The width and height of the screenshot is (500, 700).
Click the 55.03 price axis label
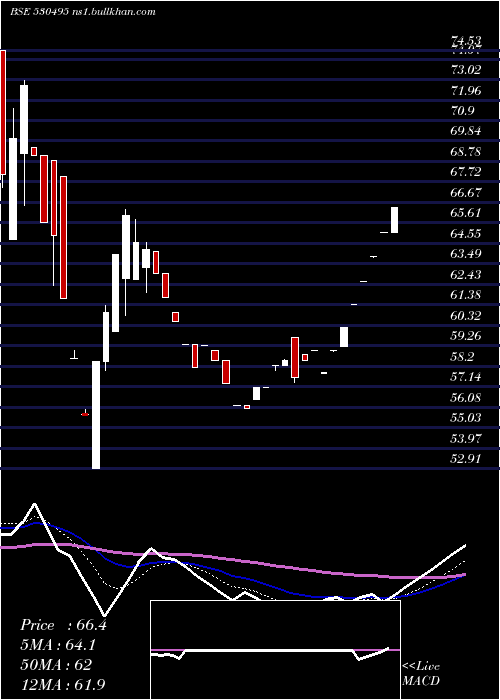coord(466,418)
